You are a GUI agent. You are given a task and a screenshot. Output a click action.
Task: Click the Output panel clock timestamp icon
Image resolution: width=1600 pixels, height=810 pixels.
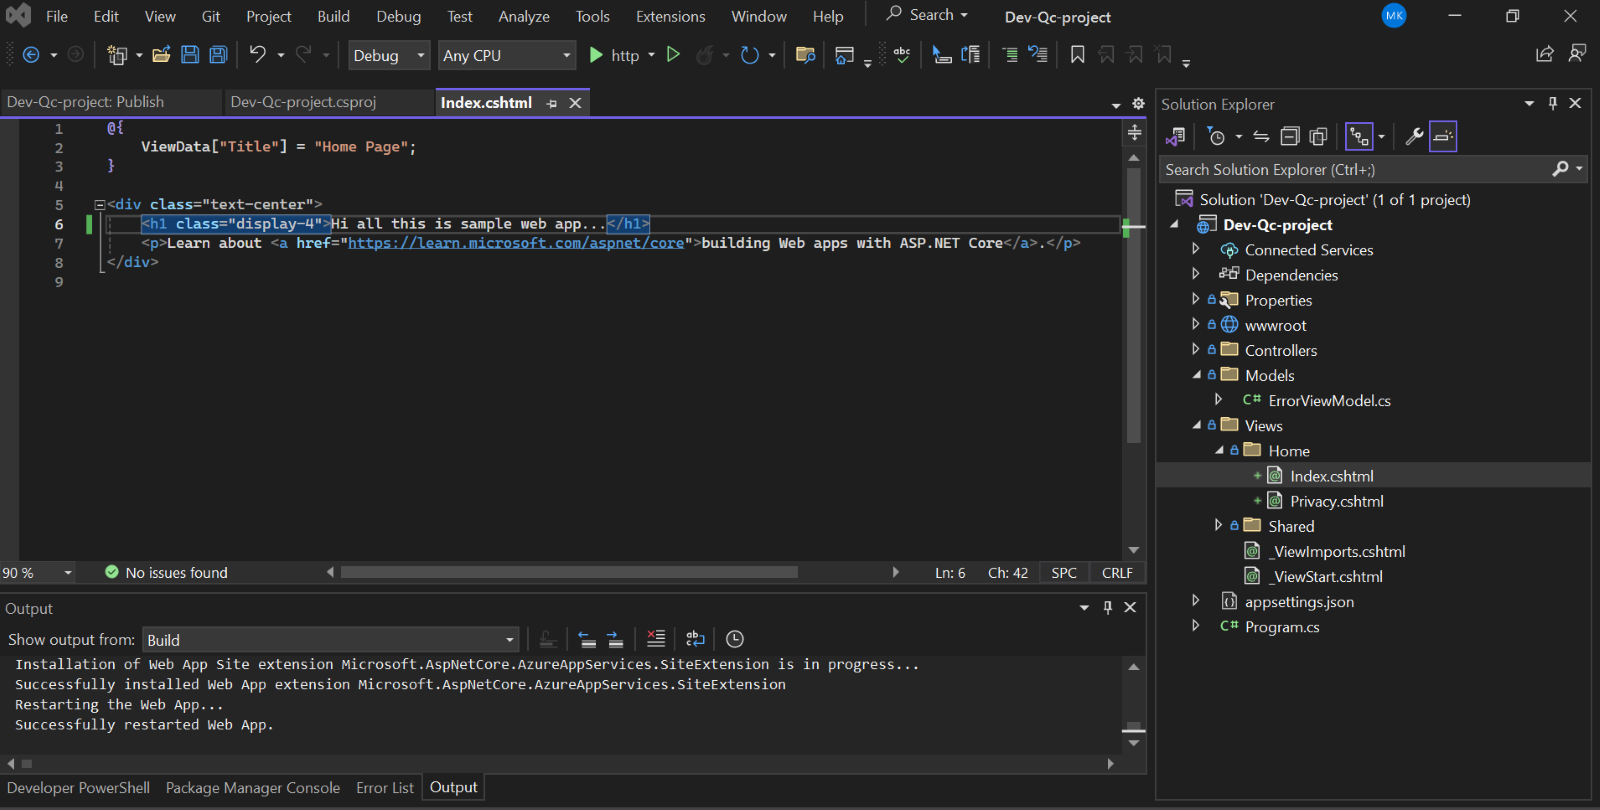(735, 639)
